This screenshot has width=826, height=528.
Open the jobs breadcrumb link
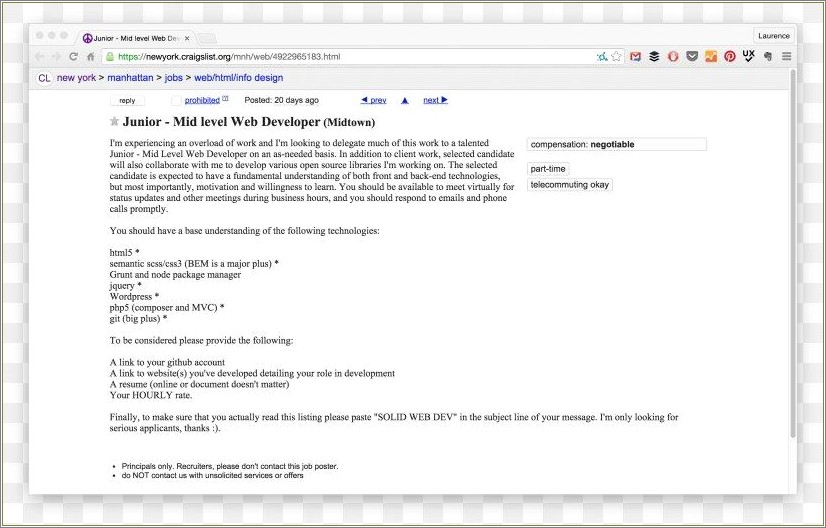173,77
